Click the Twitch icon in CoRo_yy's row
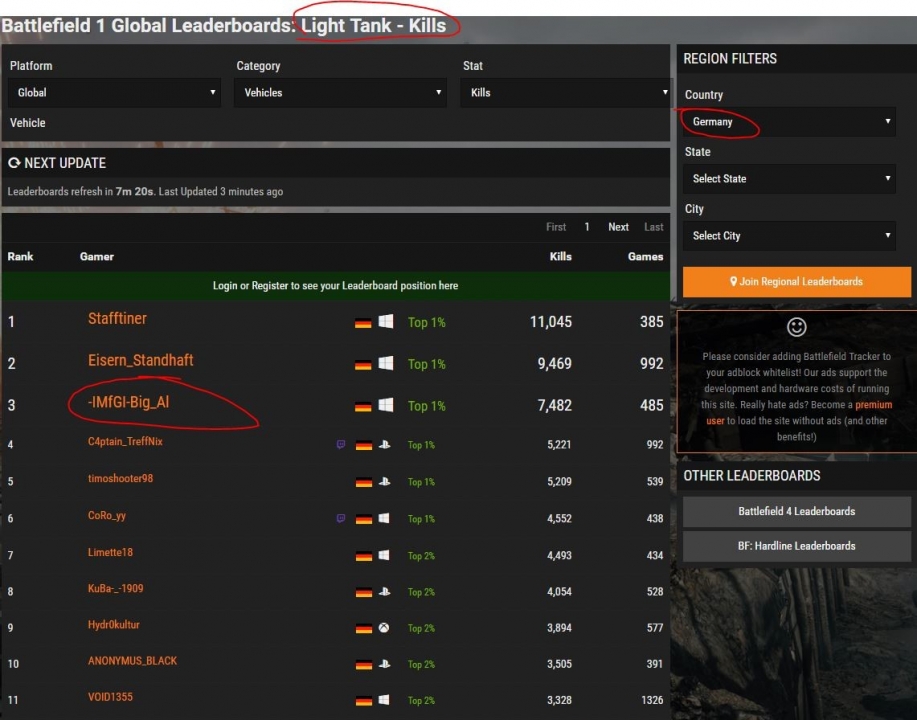Screen dimensions: 917x720 click(x=341, y=519)
